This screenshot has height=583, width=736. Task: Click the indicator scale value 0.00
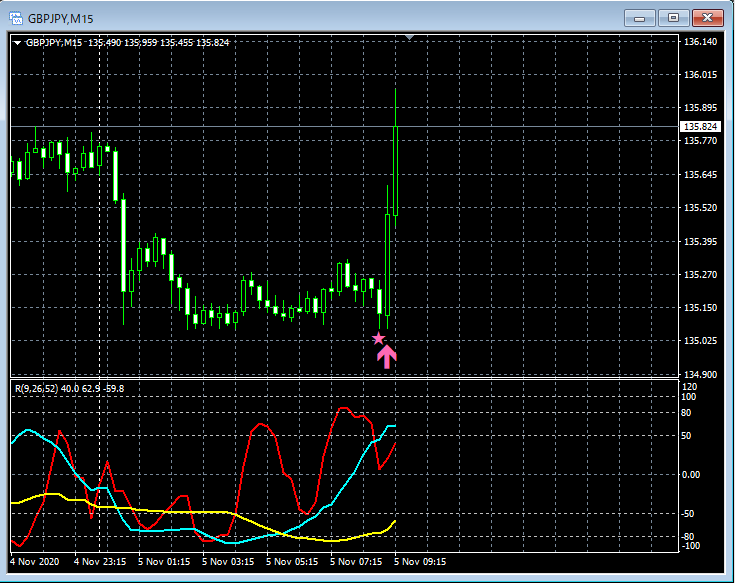(x=690, y=475)
